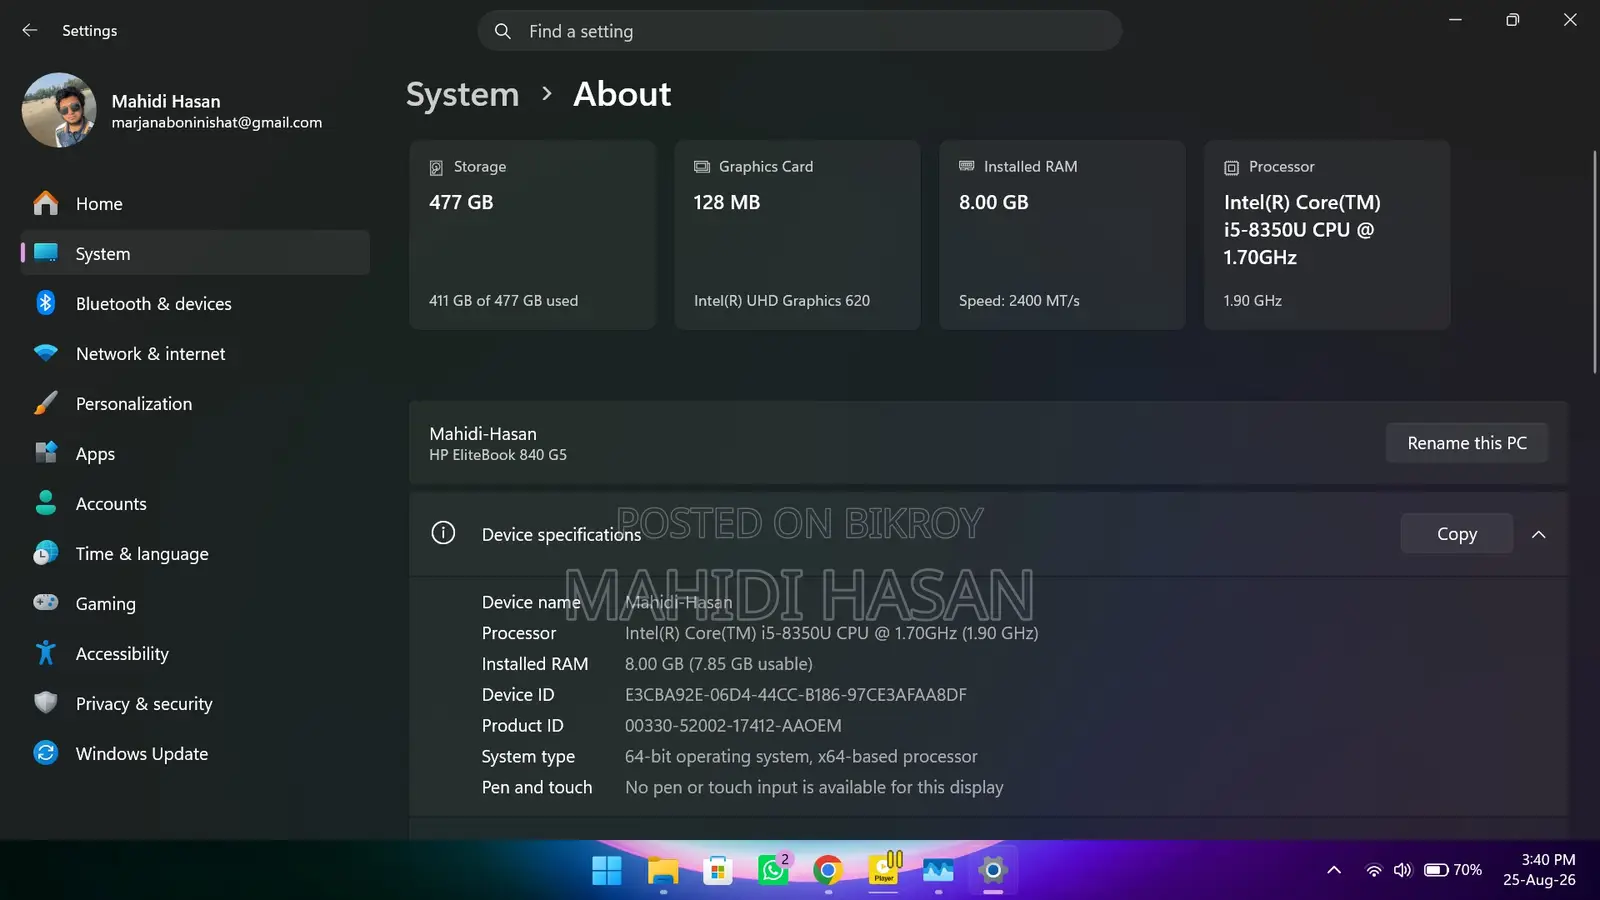The image size is (1600, 900).
Task: Click the Speed: 2400 MT/s text
Action: pyautogui.click(x=1019, y=301)
